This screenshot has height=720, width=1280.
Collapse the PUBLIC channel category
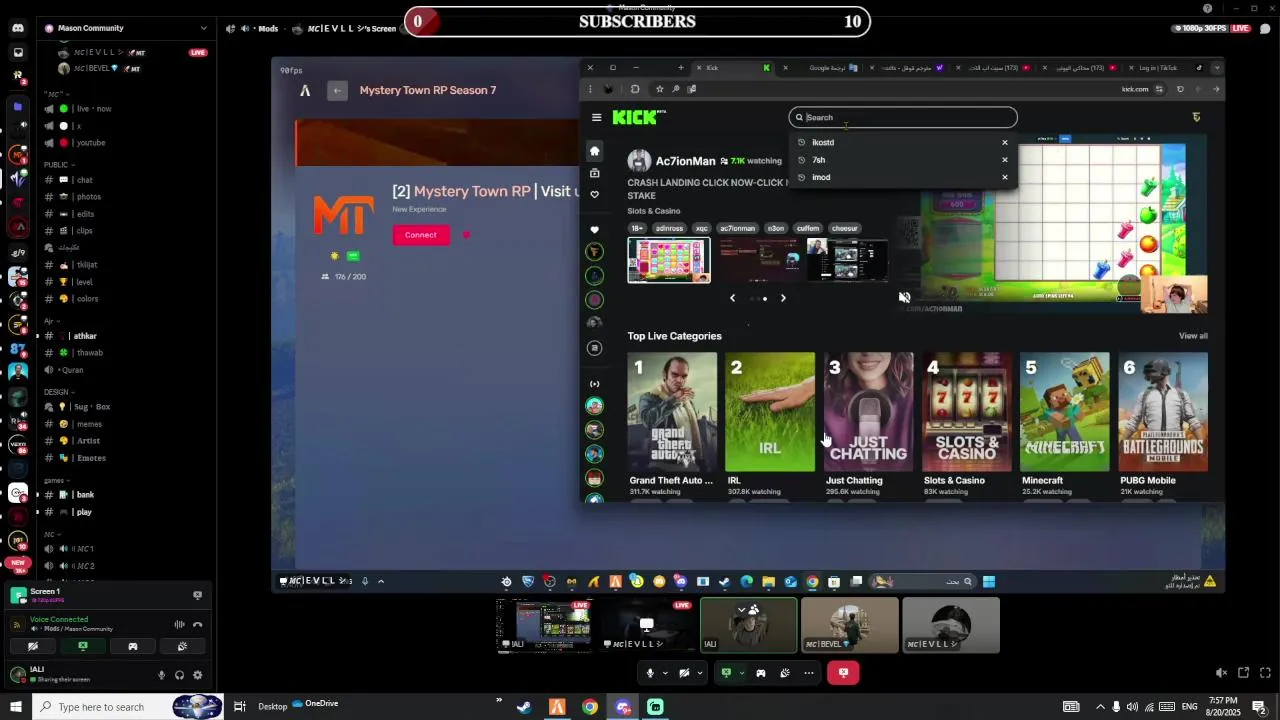(60, 165)
